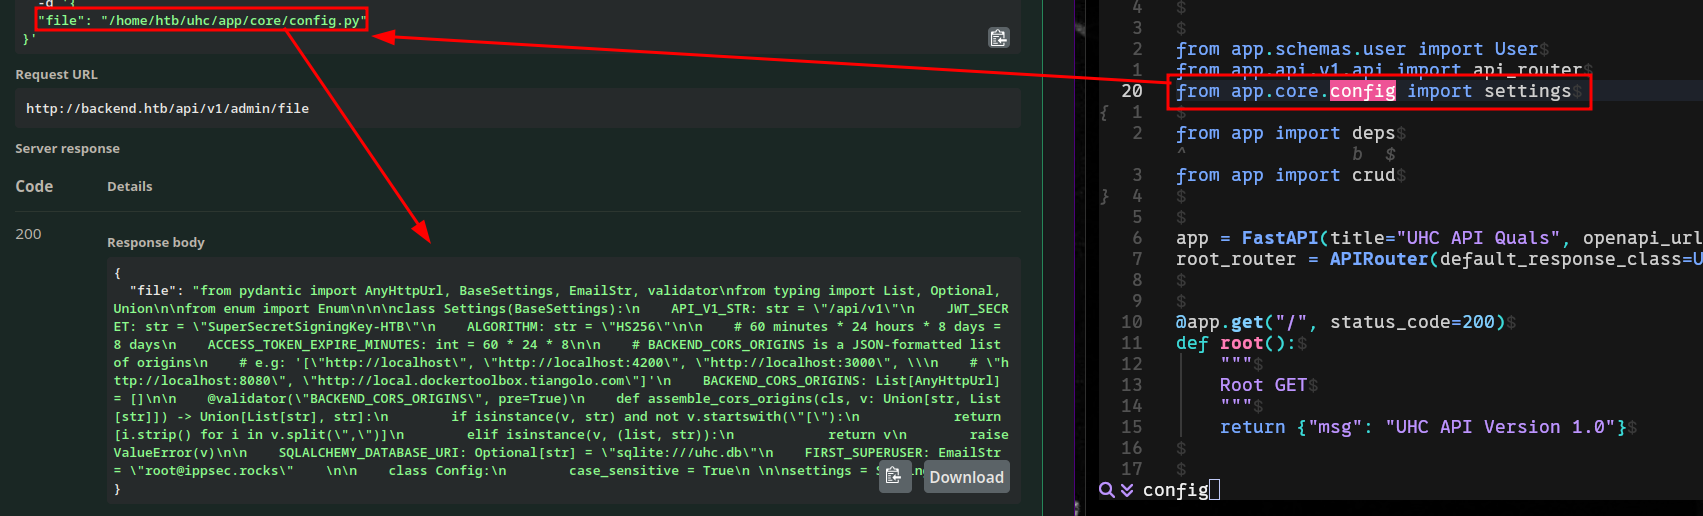Click current line number 20 in gutter
This screenshot has height=516, width=1703.
[1131, 91]
